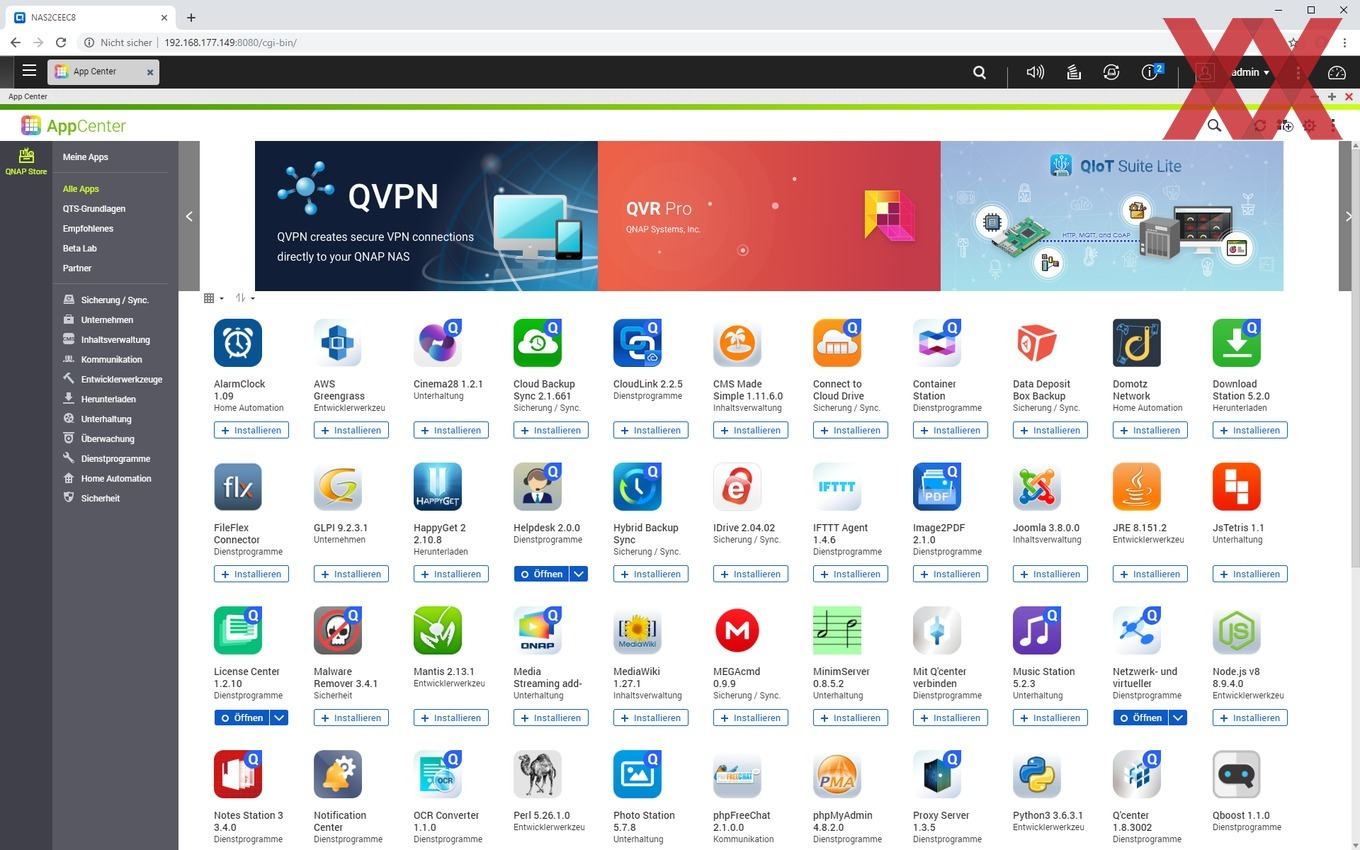Image resolution: width=1360 pixels, height=850 pixels.
Task: Click the Joomla app icon
Action: (x=1037, y=487)
